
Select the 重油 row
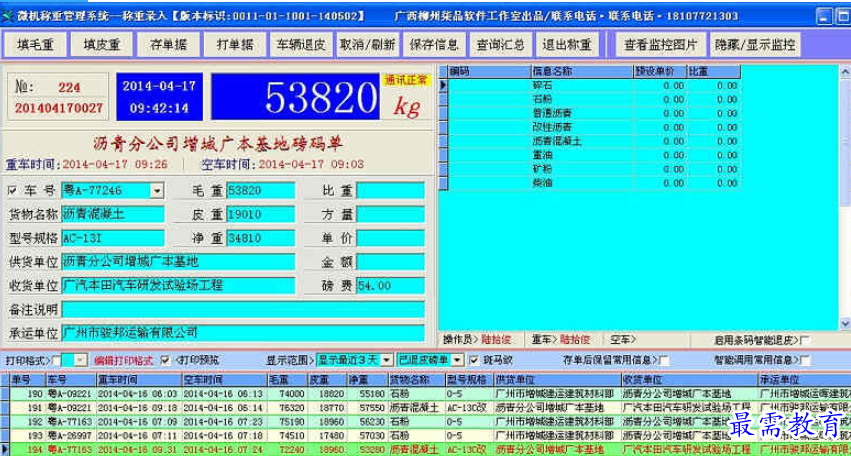(590, 155)
